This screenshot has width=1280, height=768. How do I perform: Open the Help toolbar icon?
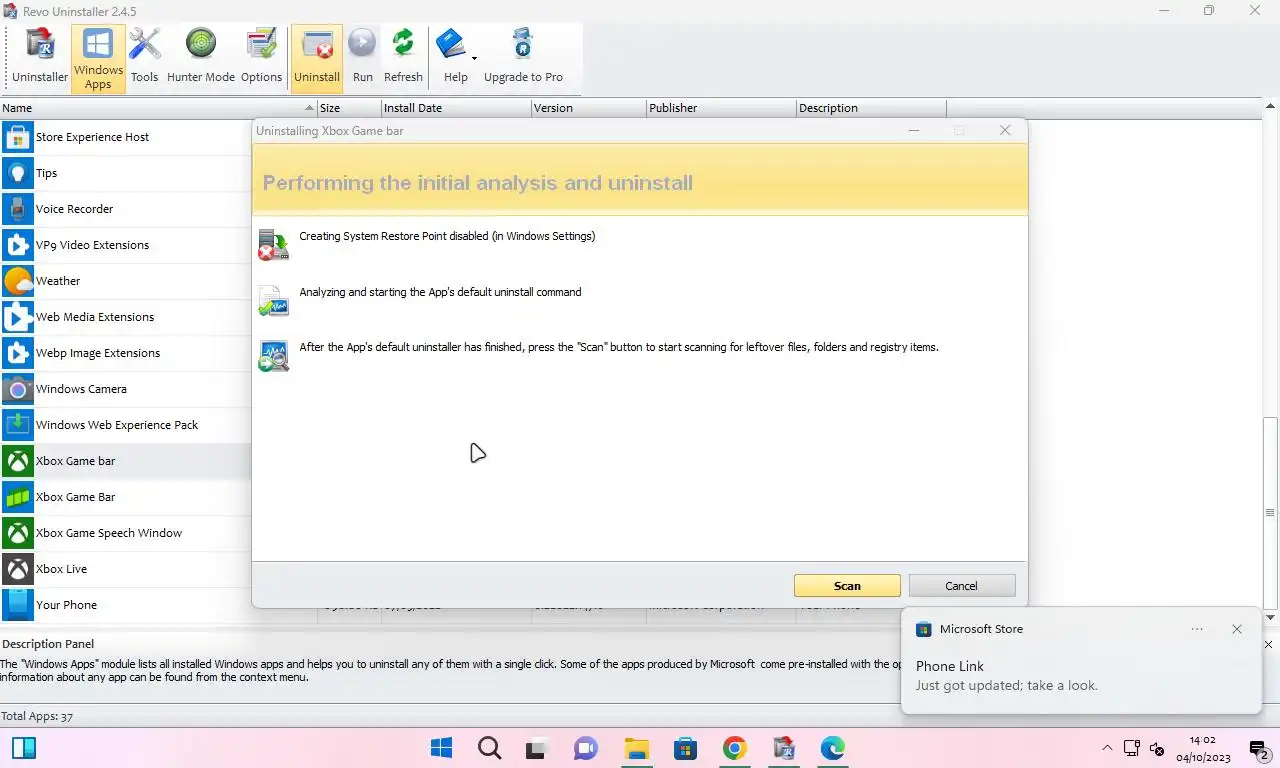[x=453, y=56]
